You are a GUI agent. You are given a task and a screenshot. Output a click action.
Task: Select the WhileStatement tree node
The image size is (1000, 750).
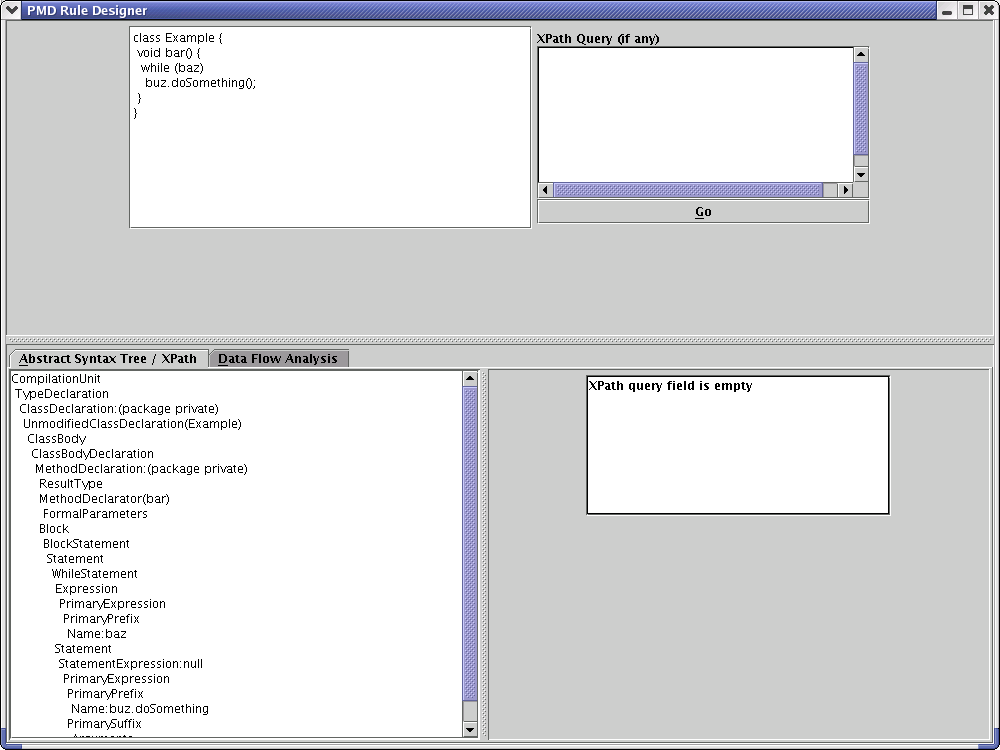coord(94,573)
